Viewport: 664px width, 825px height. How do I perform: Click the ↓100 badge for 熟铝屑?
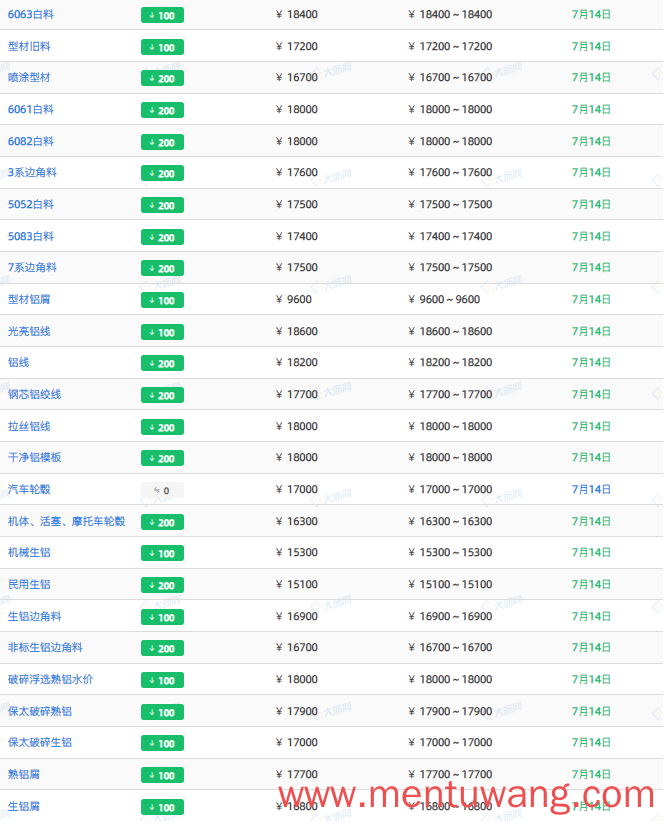pyautogui.click(x=162, y=776)
